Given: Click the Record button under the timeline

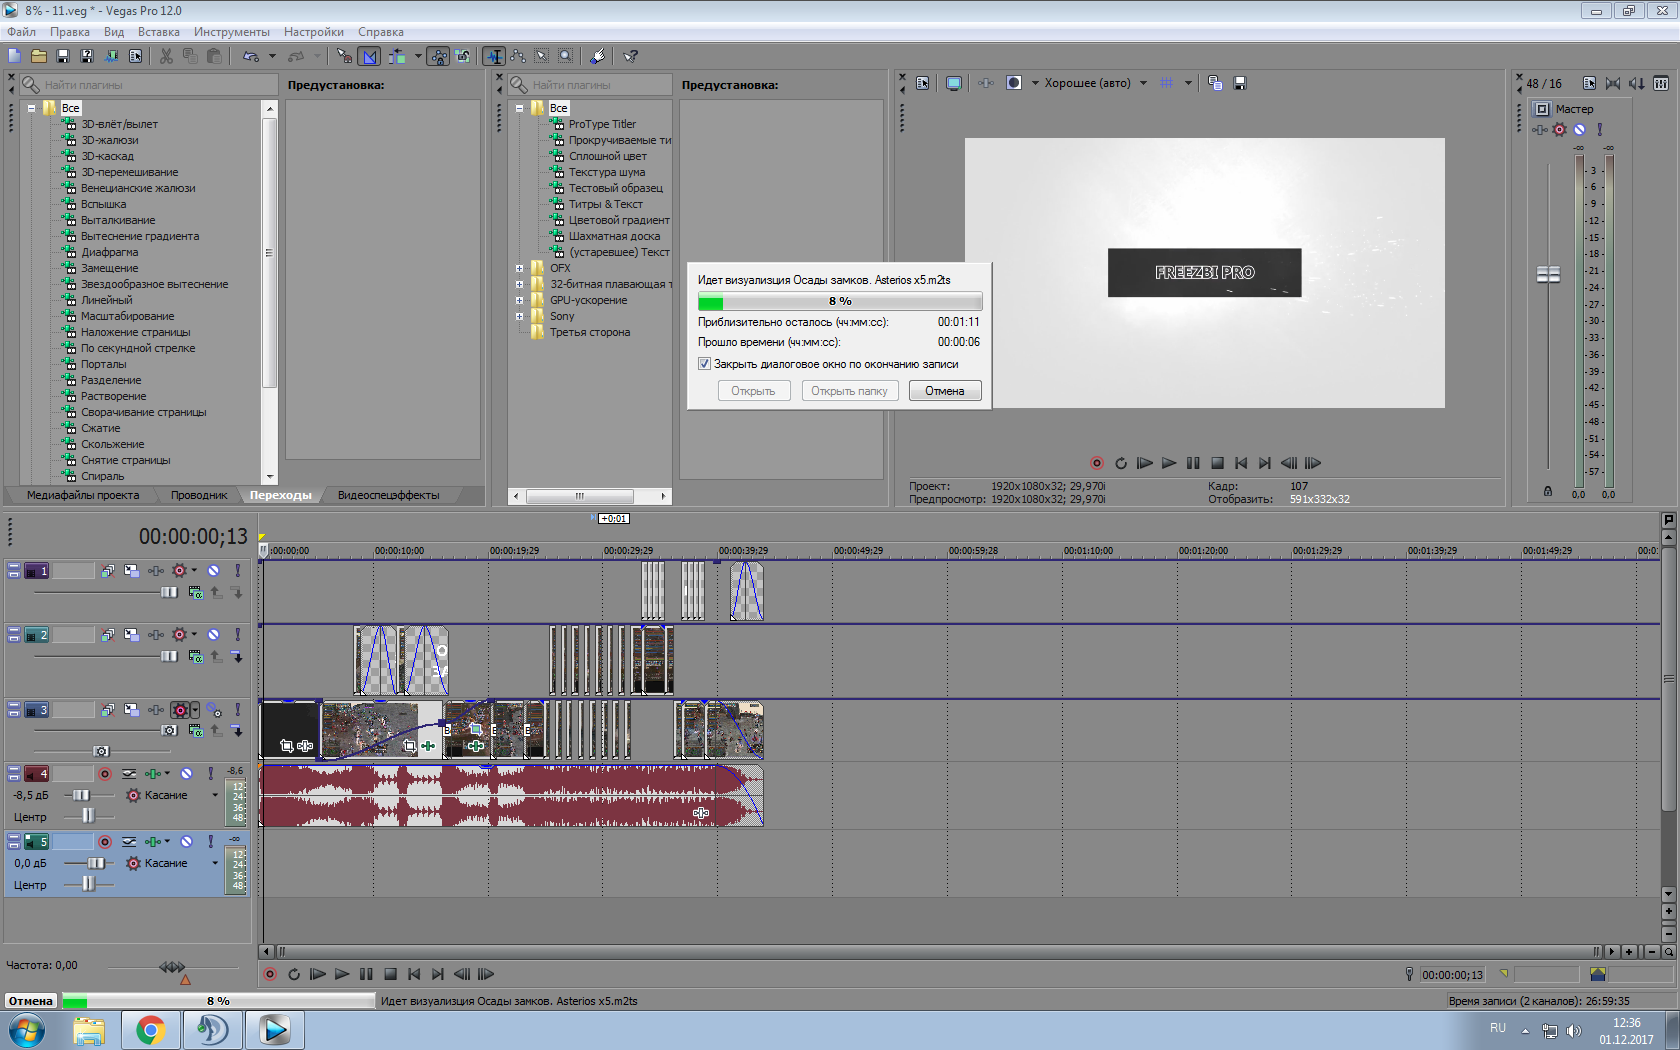Looking at the screenshot, I should click(270, 974).
